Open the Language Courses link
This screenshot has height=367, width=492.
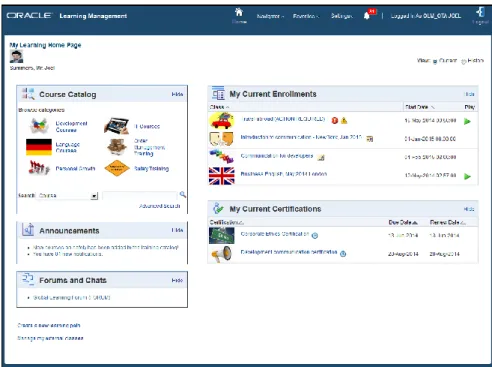68,147
